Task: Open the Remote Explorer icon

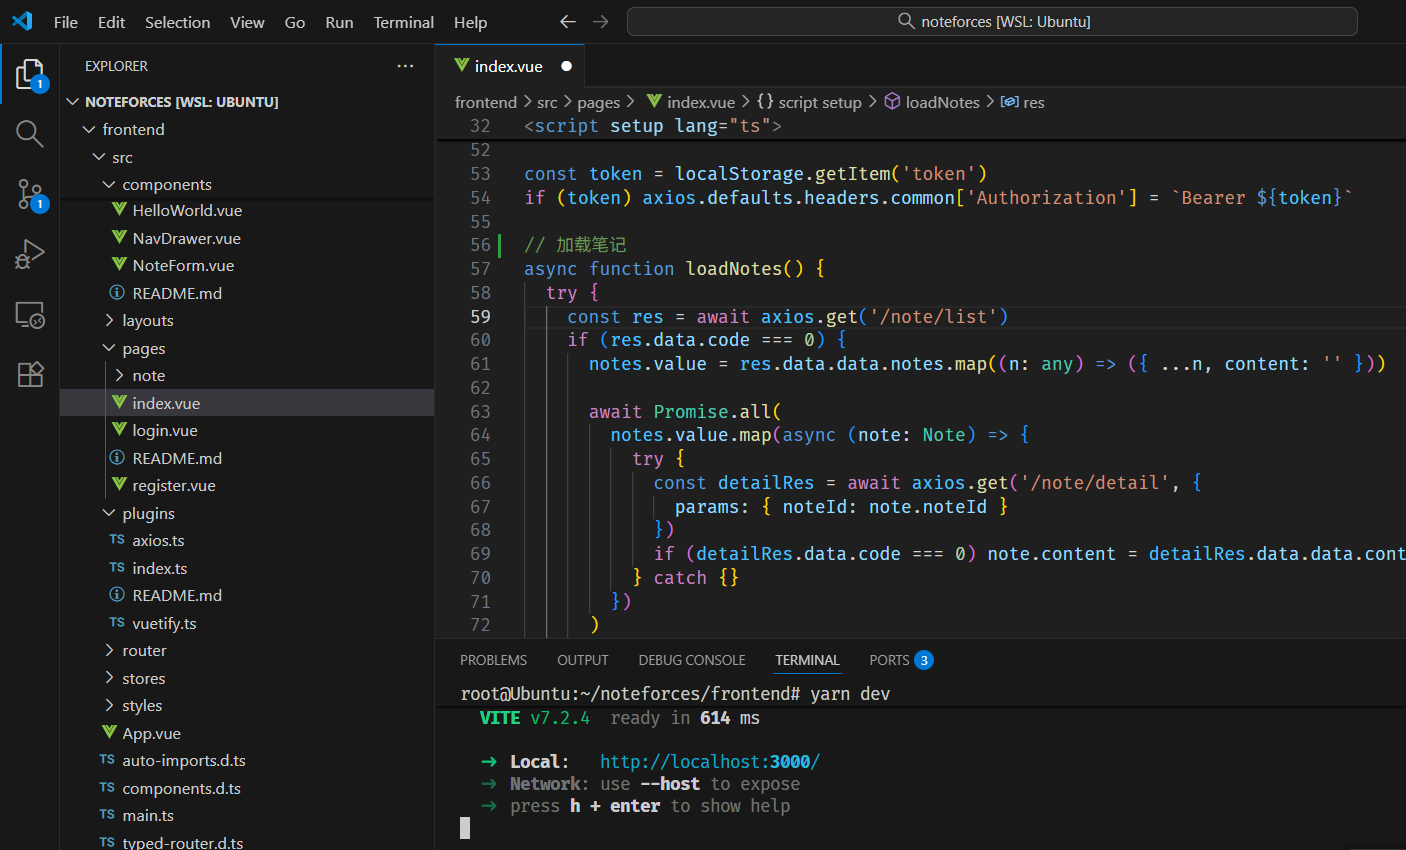Action: click(30, 315)
